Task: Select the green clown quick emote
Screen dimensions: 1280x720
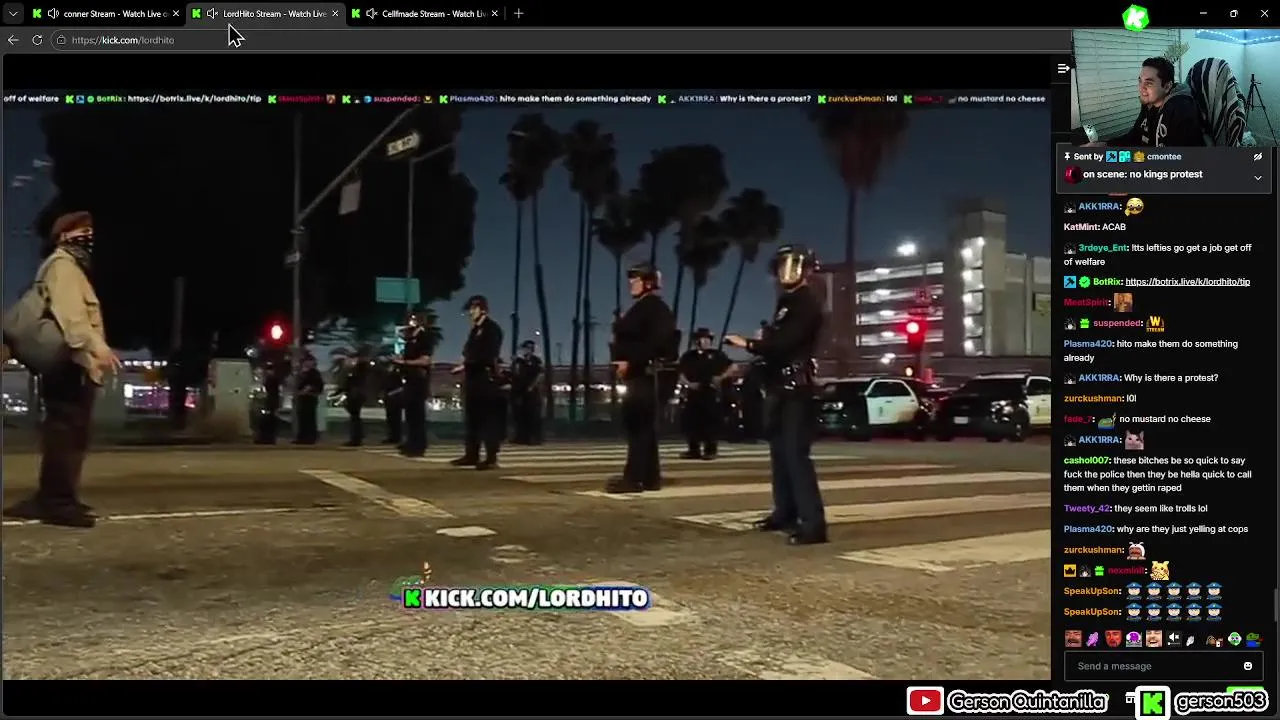Action: click(x=1234, y=639)
